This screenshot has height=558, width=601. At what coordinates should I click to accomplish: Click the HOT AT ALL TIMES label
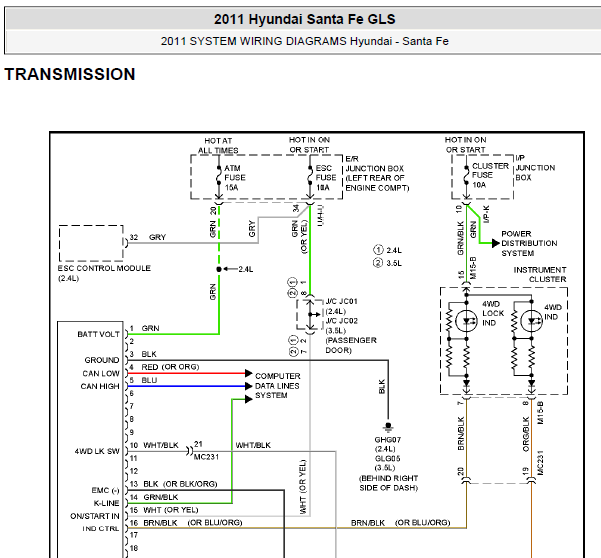point(218,146)
